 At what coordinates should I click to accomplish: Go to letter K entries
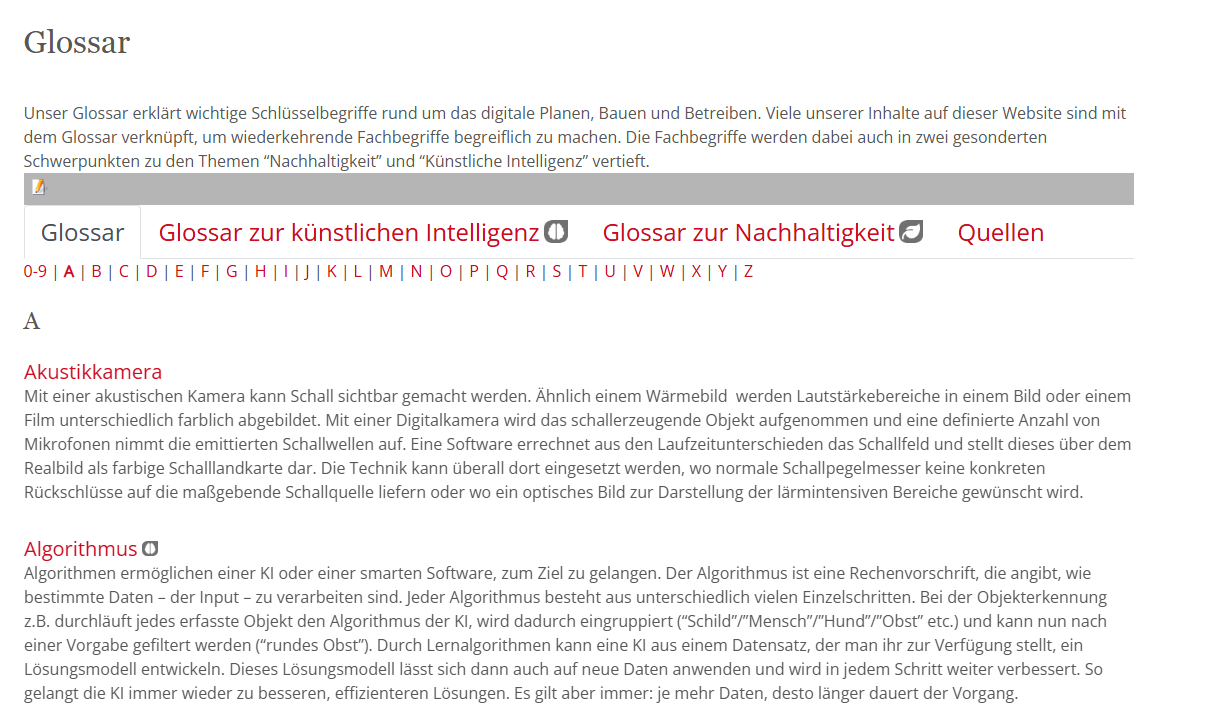pos(331,271)
